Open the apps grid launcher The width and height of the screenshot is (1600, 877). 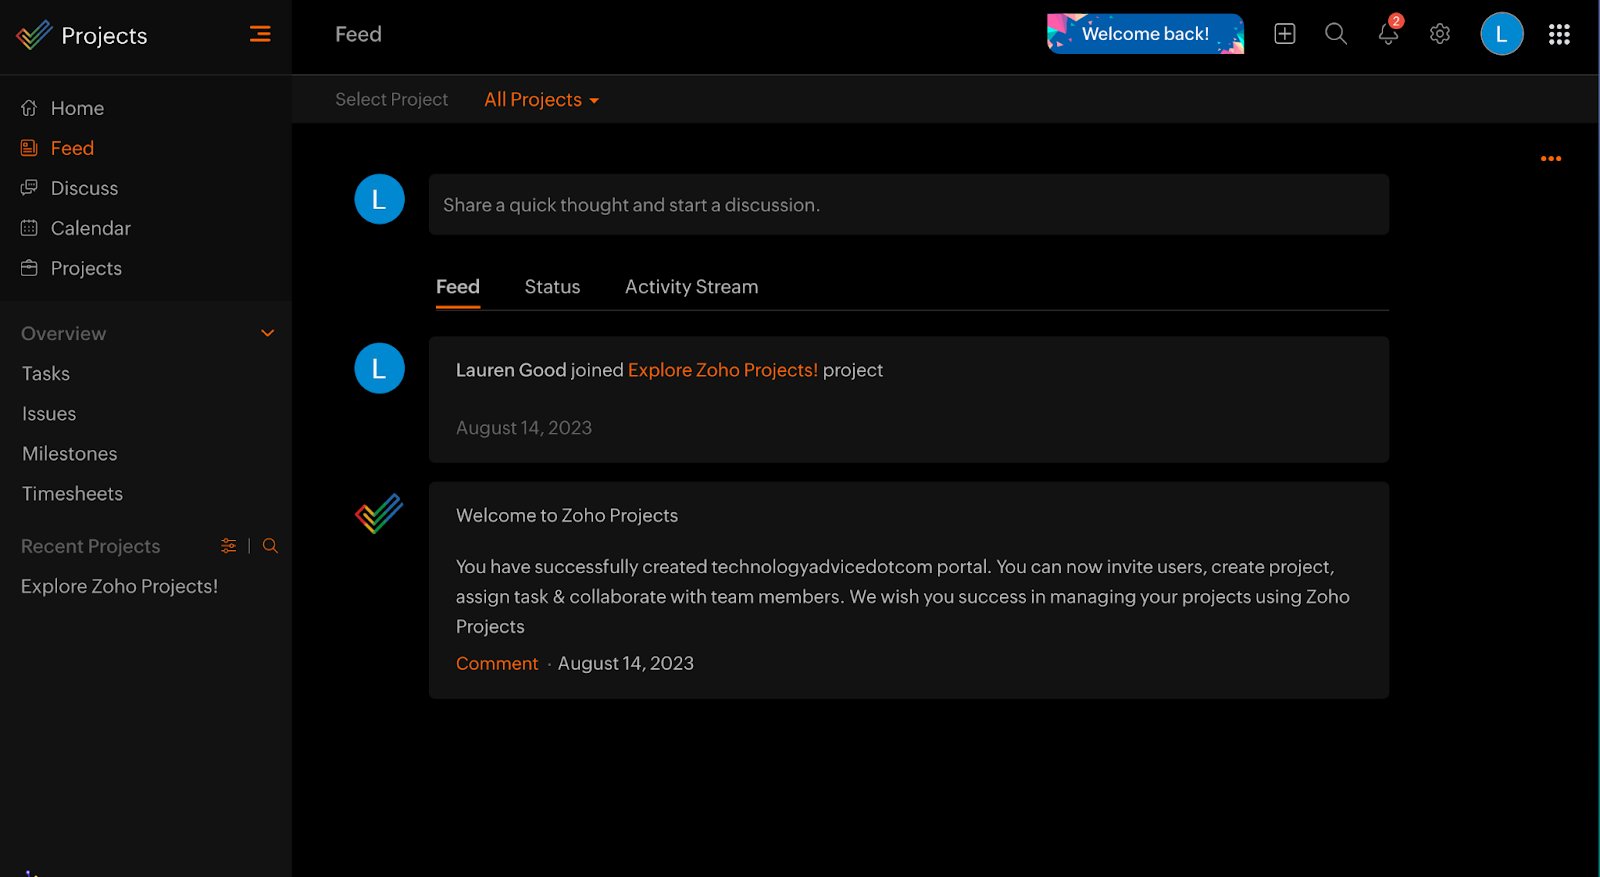1559,34
